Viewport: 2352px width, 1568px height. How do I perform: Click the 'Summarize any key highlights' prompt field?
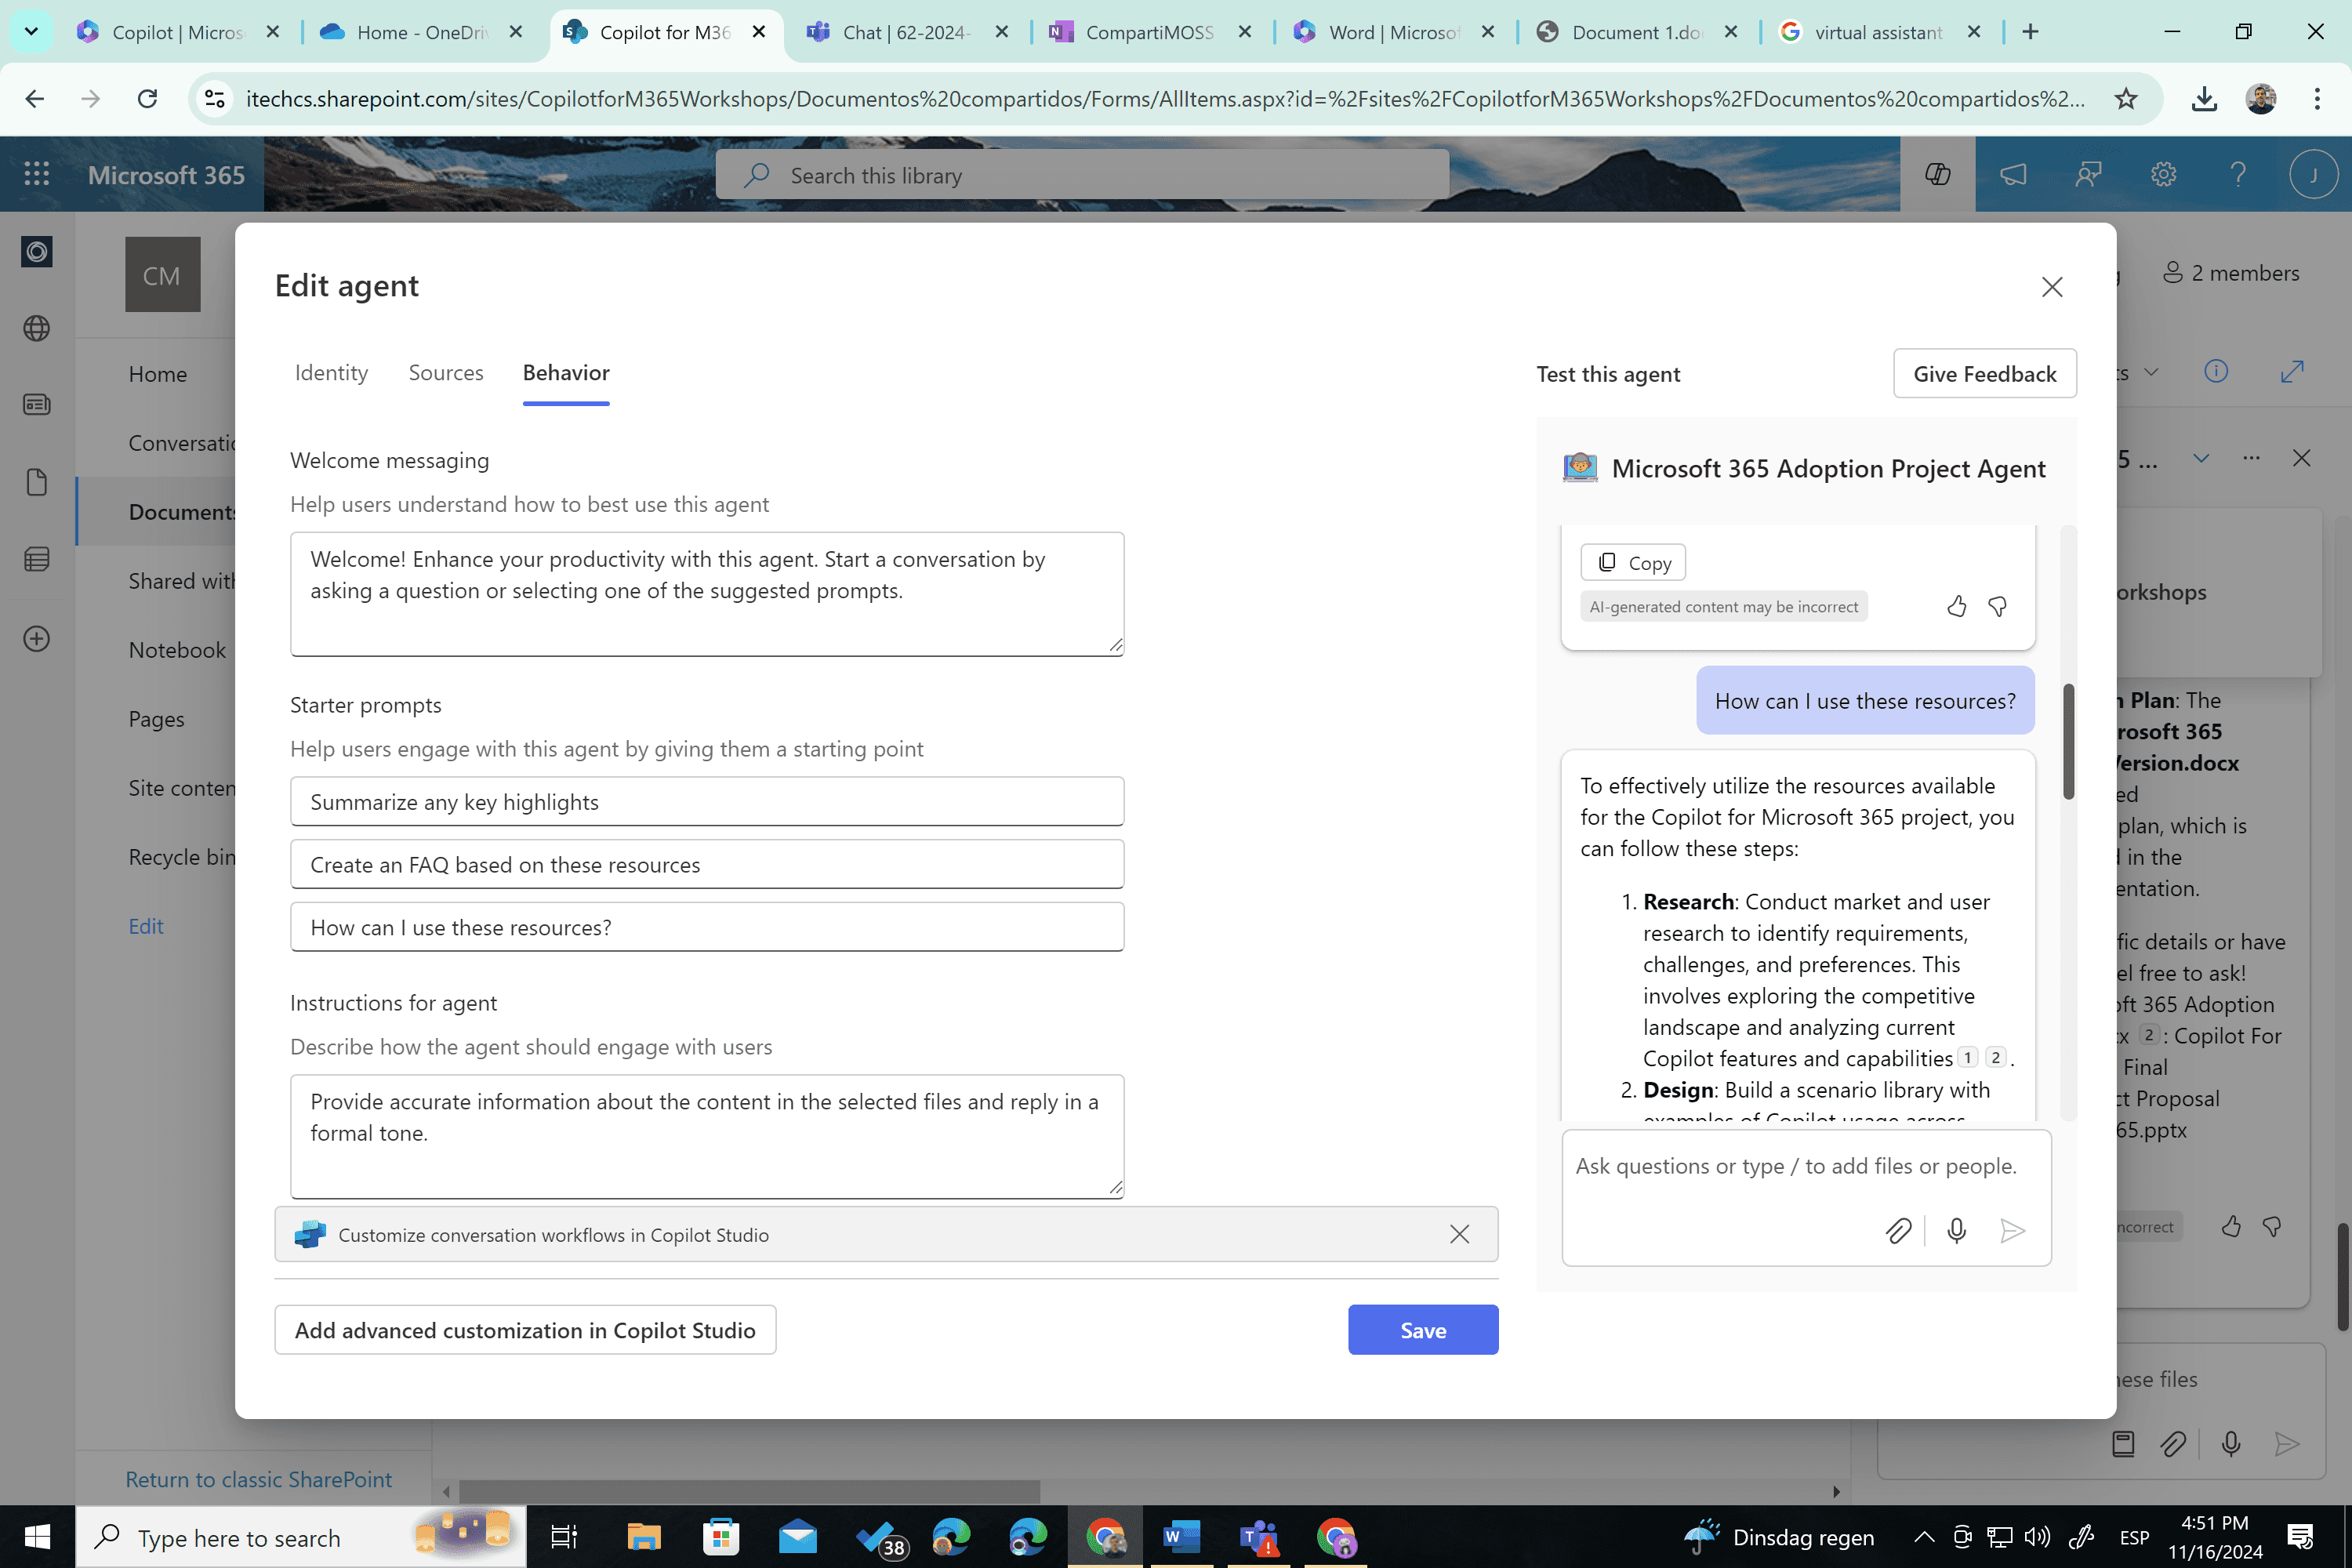[x=706, y=801]
